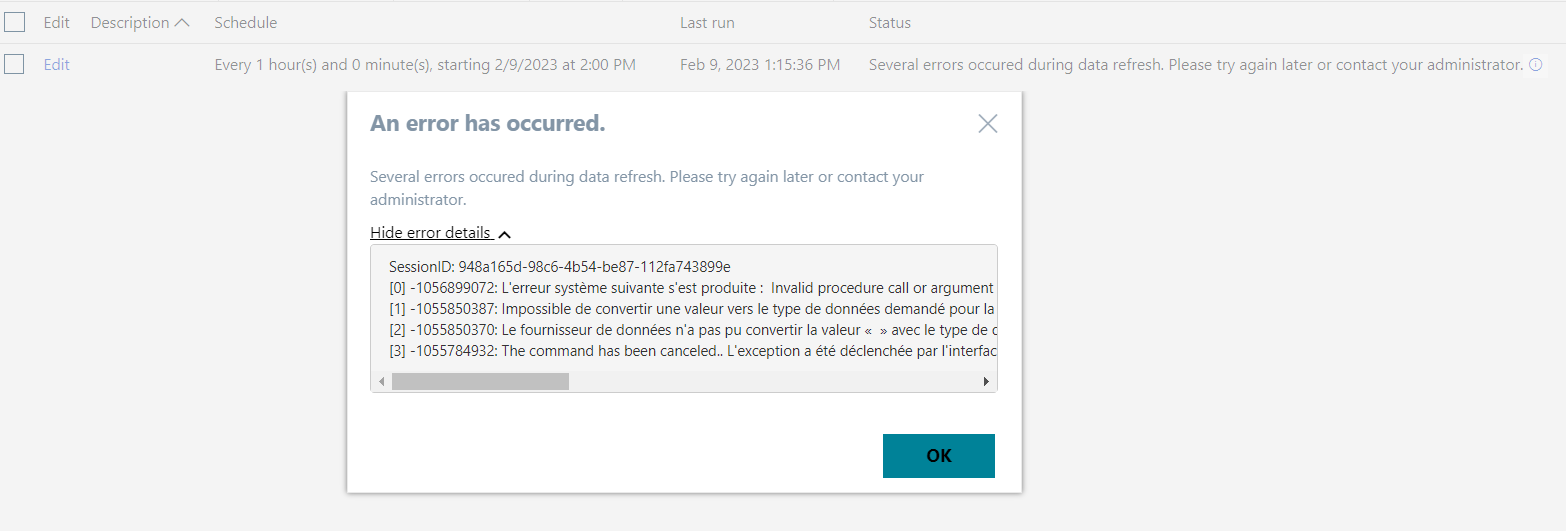Click the scrollbar's left arrow in error details
Screen dimensions: 1566x531
pyautogui.click(x=381, y=382)
